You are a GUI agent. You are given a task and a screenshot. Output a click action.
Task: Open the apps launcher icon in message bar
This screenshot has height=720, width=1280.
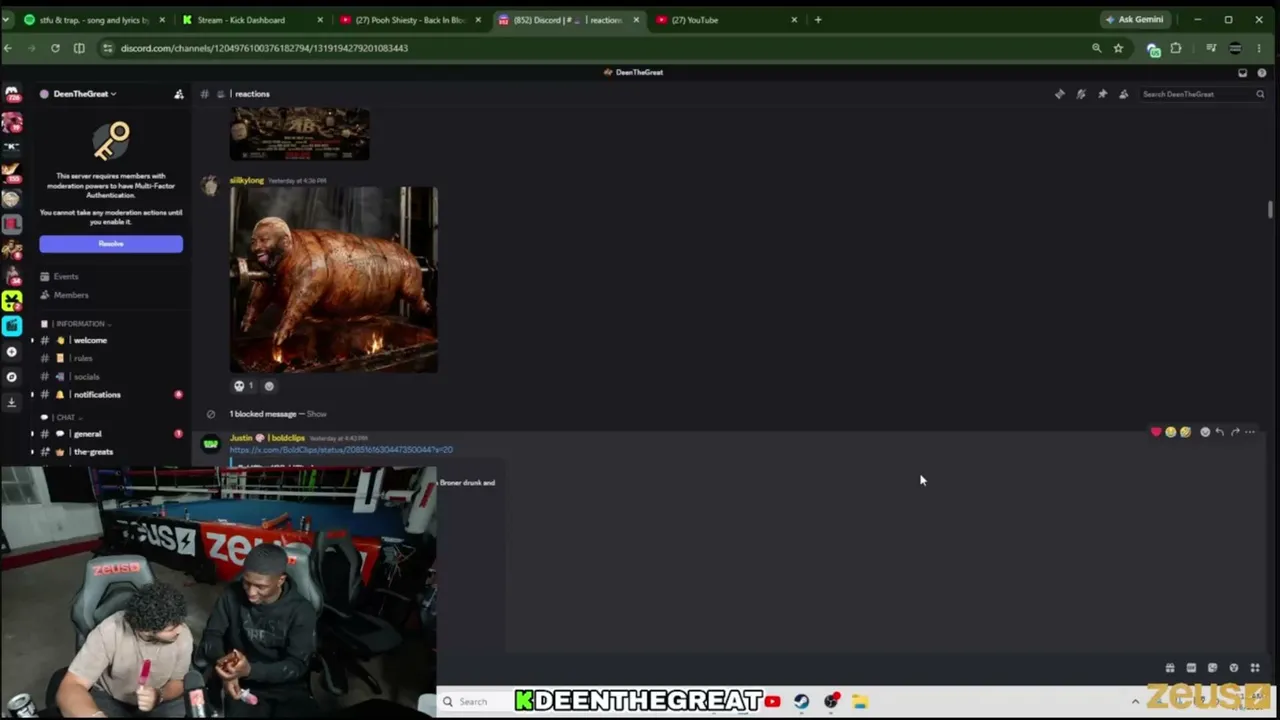1255,668
